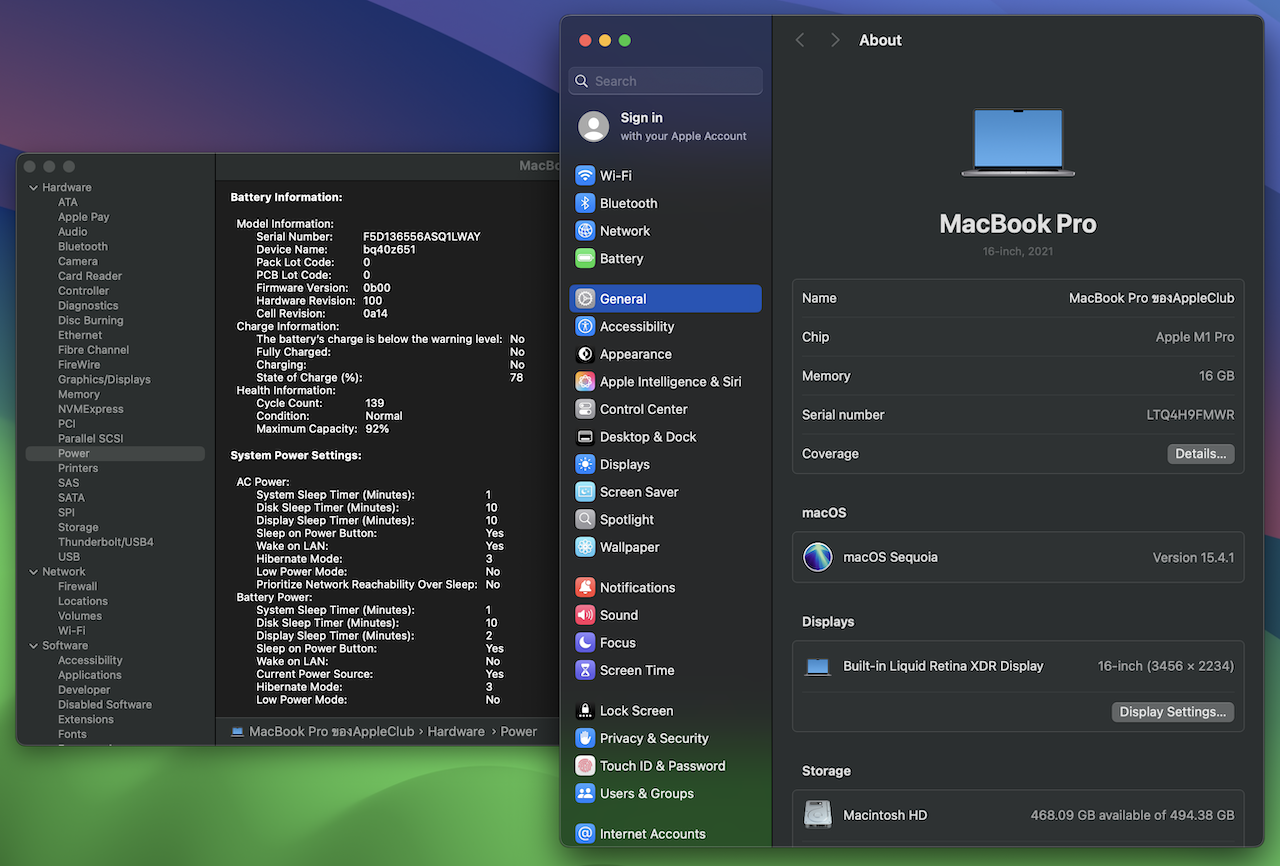Image resolution: width=1280 pixels, height=866 pixels.
Task: Open the Bluetooth icon in Settings sidebar
Action: [x=585, y=203]
